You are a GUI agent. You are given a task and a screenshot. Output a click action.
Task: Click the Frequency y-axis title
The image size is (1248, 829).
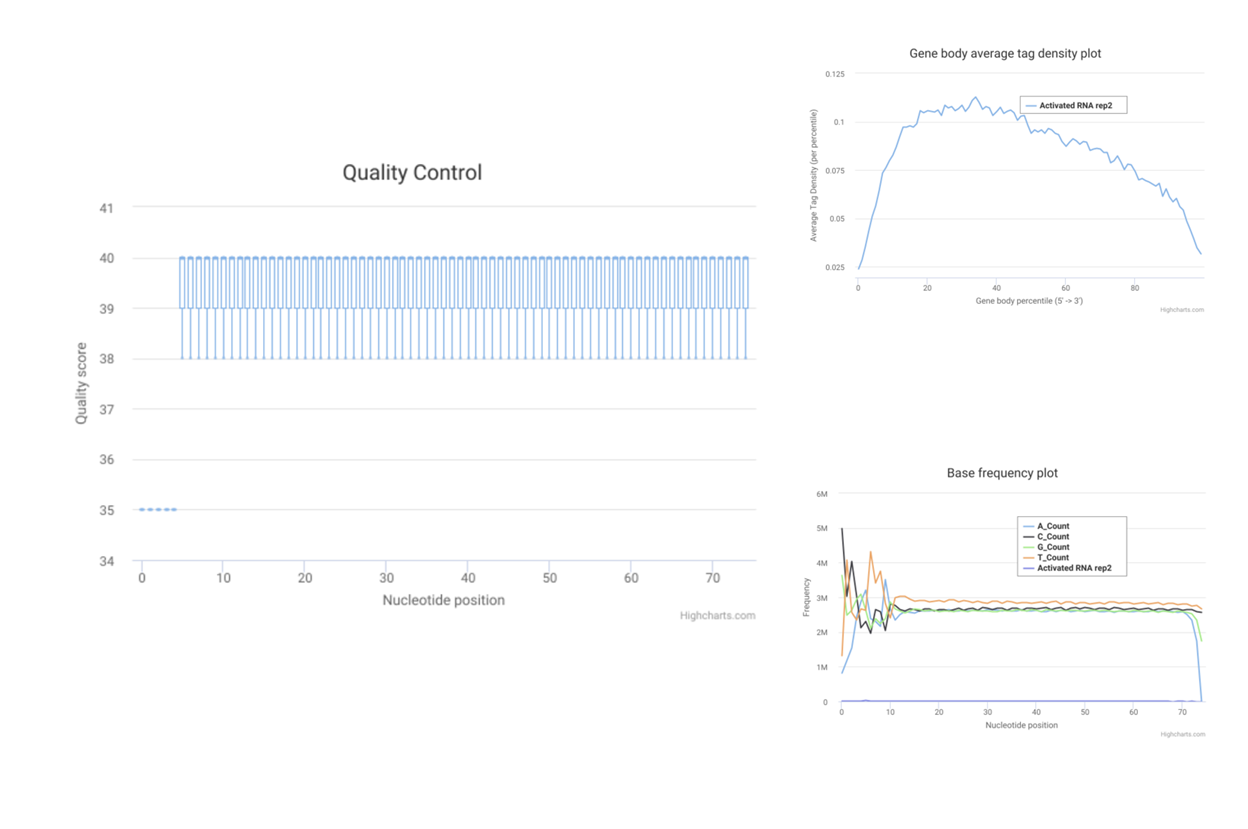point(806,597)
